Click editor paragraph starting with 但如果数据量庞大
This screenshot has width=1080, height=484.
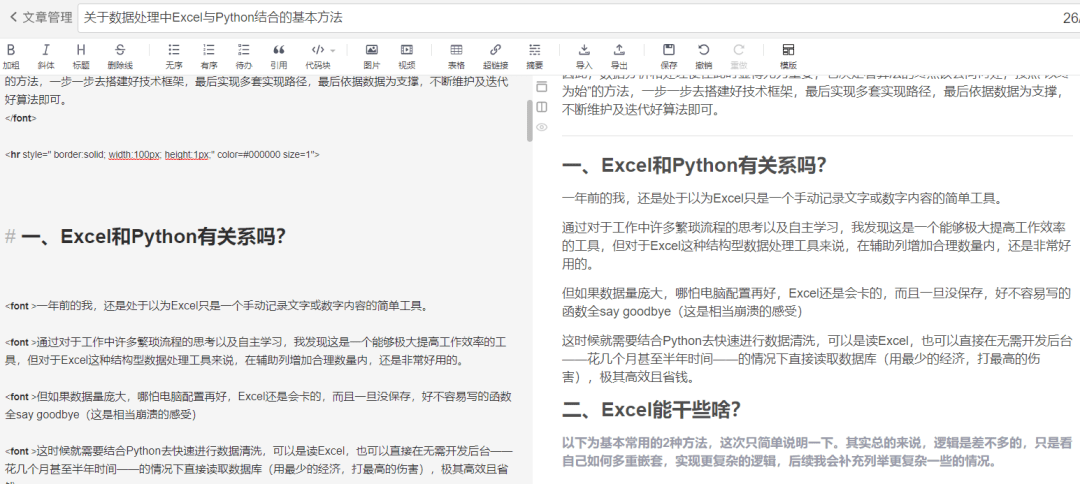click(x=258, y=406)
